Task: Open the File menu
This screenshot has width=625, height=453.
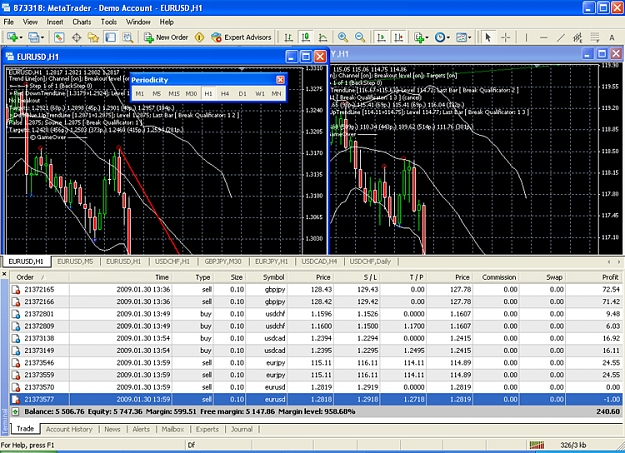Action: (x=8, y=22)
